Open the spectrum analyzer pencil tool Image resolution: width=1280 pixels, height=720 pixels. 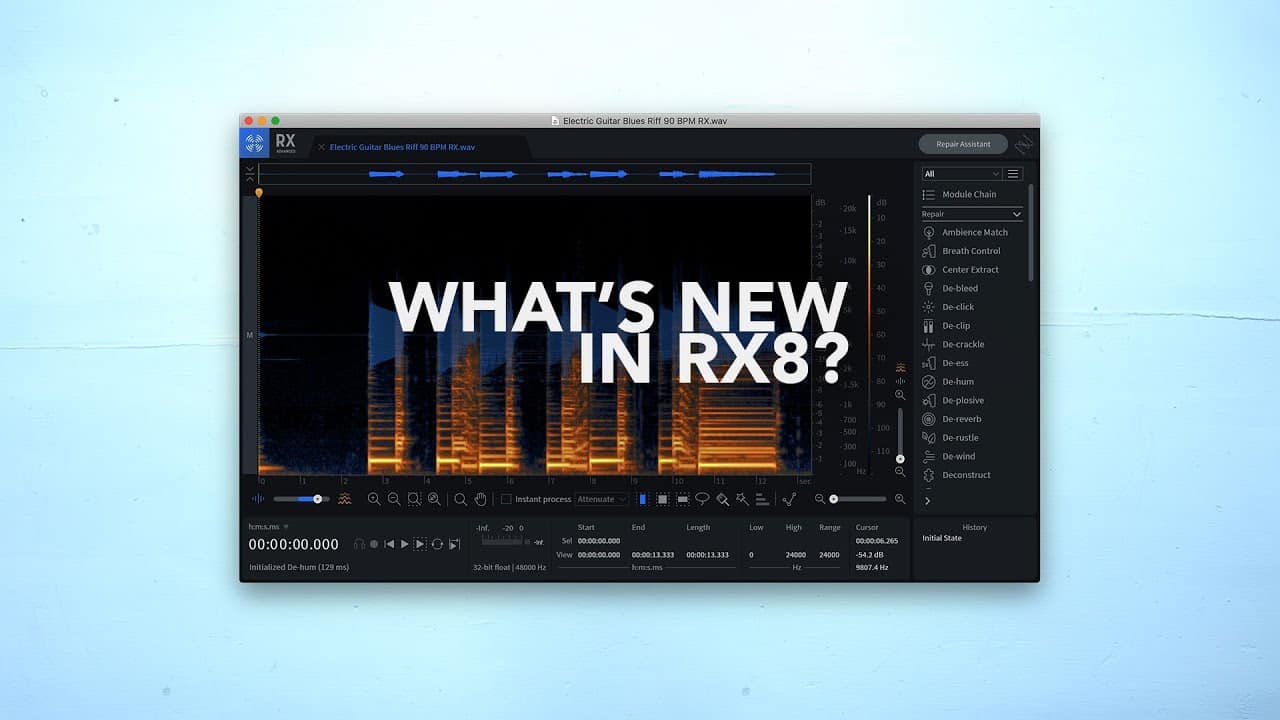click(x=789, y=499)
